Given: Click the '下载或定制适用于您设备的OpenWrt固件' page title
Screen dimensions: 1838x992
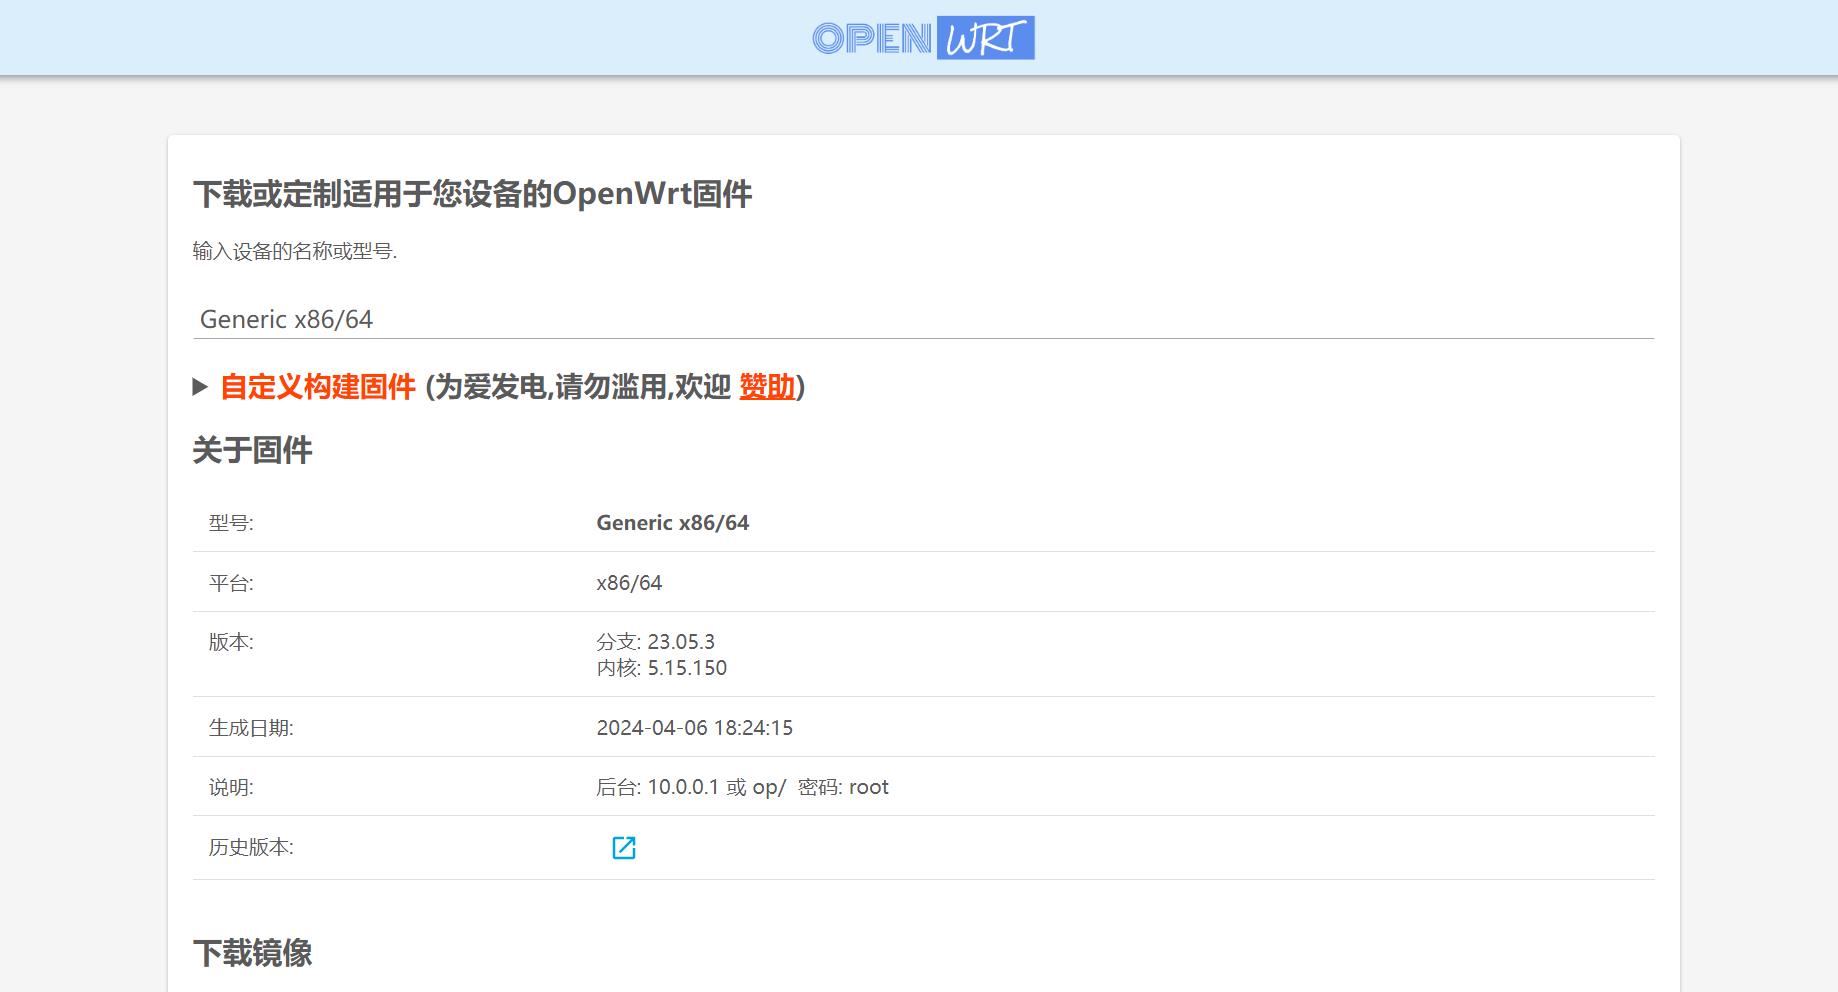Looking at the screenshot, I should (x=472, y=194).
